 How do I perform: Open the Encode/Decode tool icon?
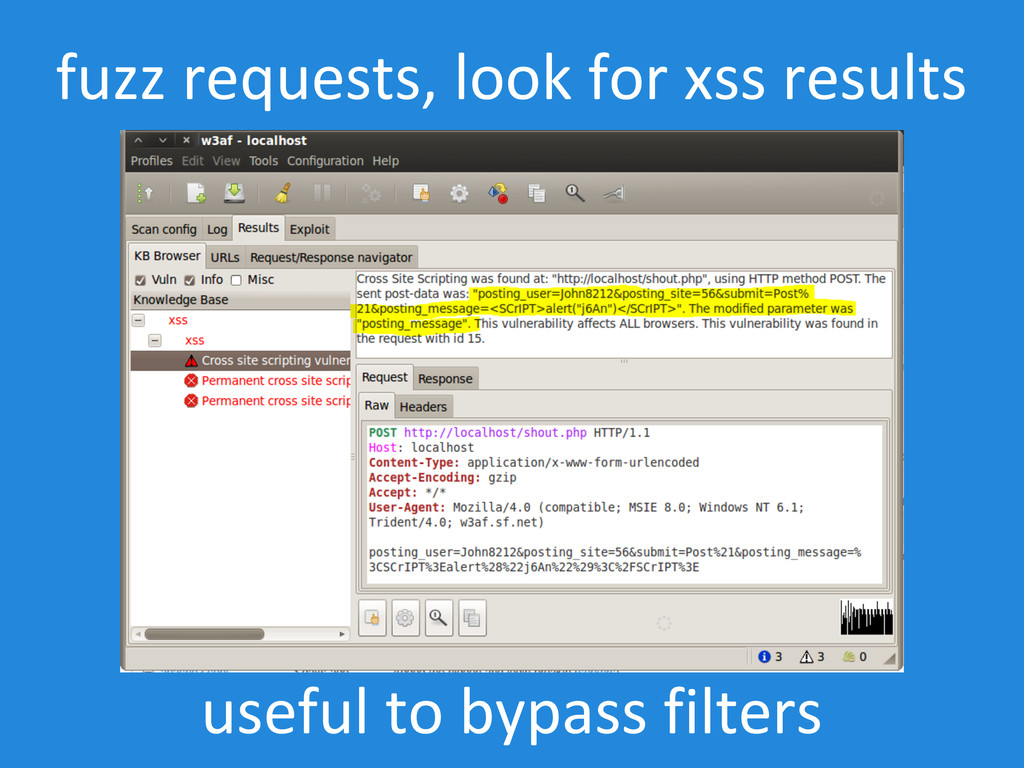click(x=498, y=193)
